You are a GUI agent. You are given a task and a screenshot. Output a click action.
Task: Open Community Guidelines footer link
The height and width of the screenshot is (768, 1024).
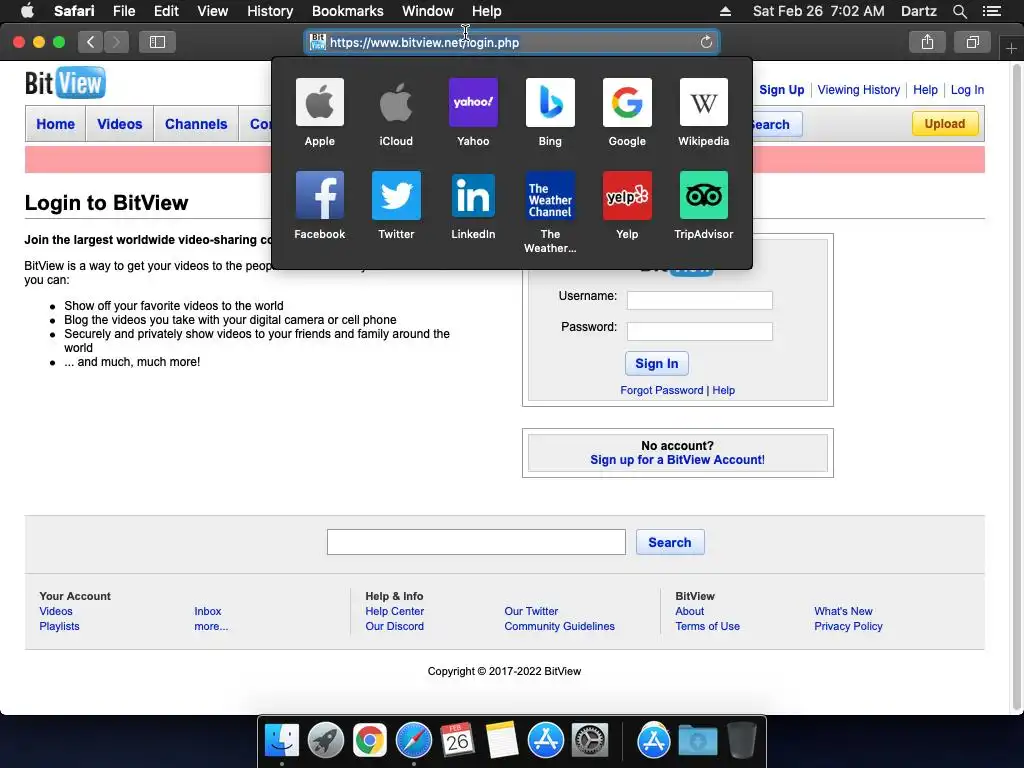coord(559,626)
